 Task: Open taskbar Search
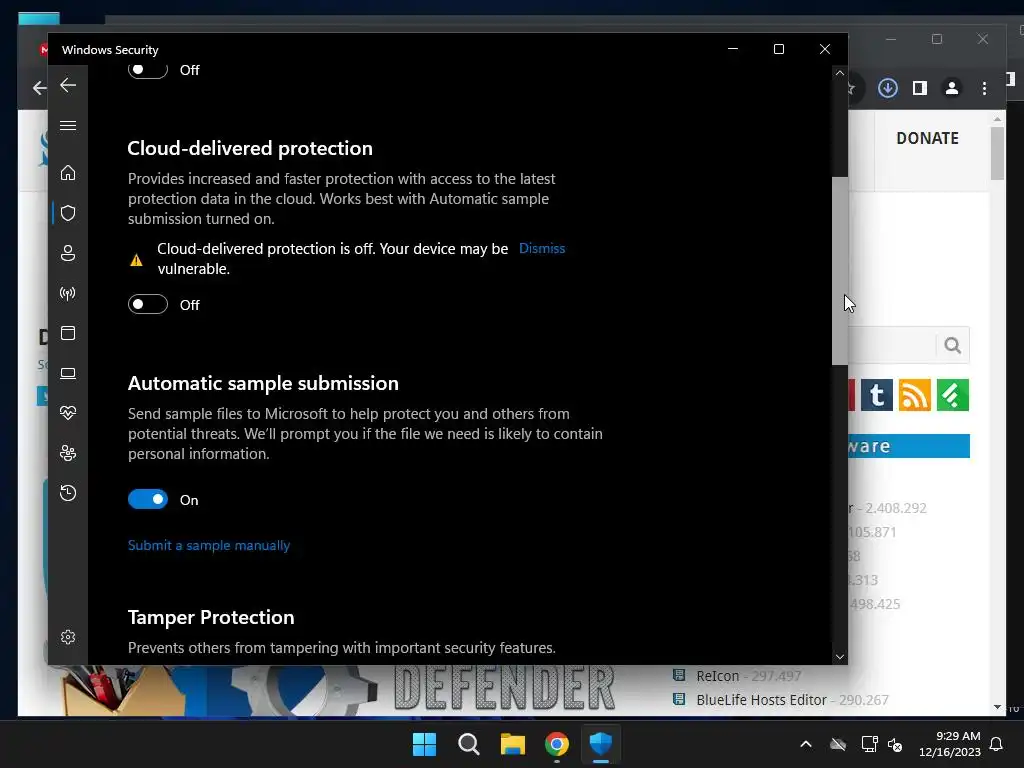click(468, 744)
